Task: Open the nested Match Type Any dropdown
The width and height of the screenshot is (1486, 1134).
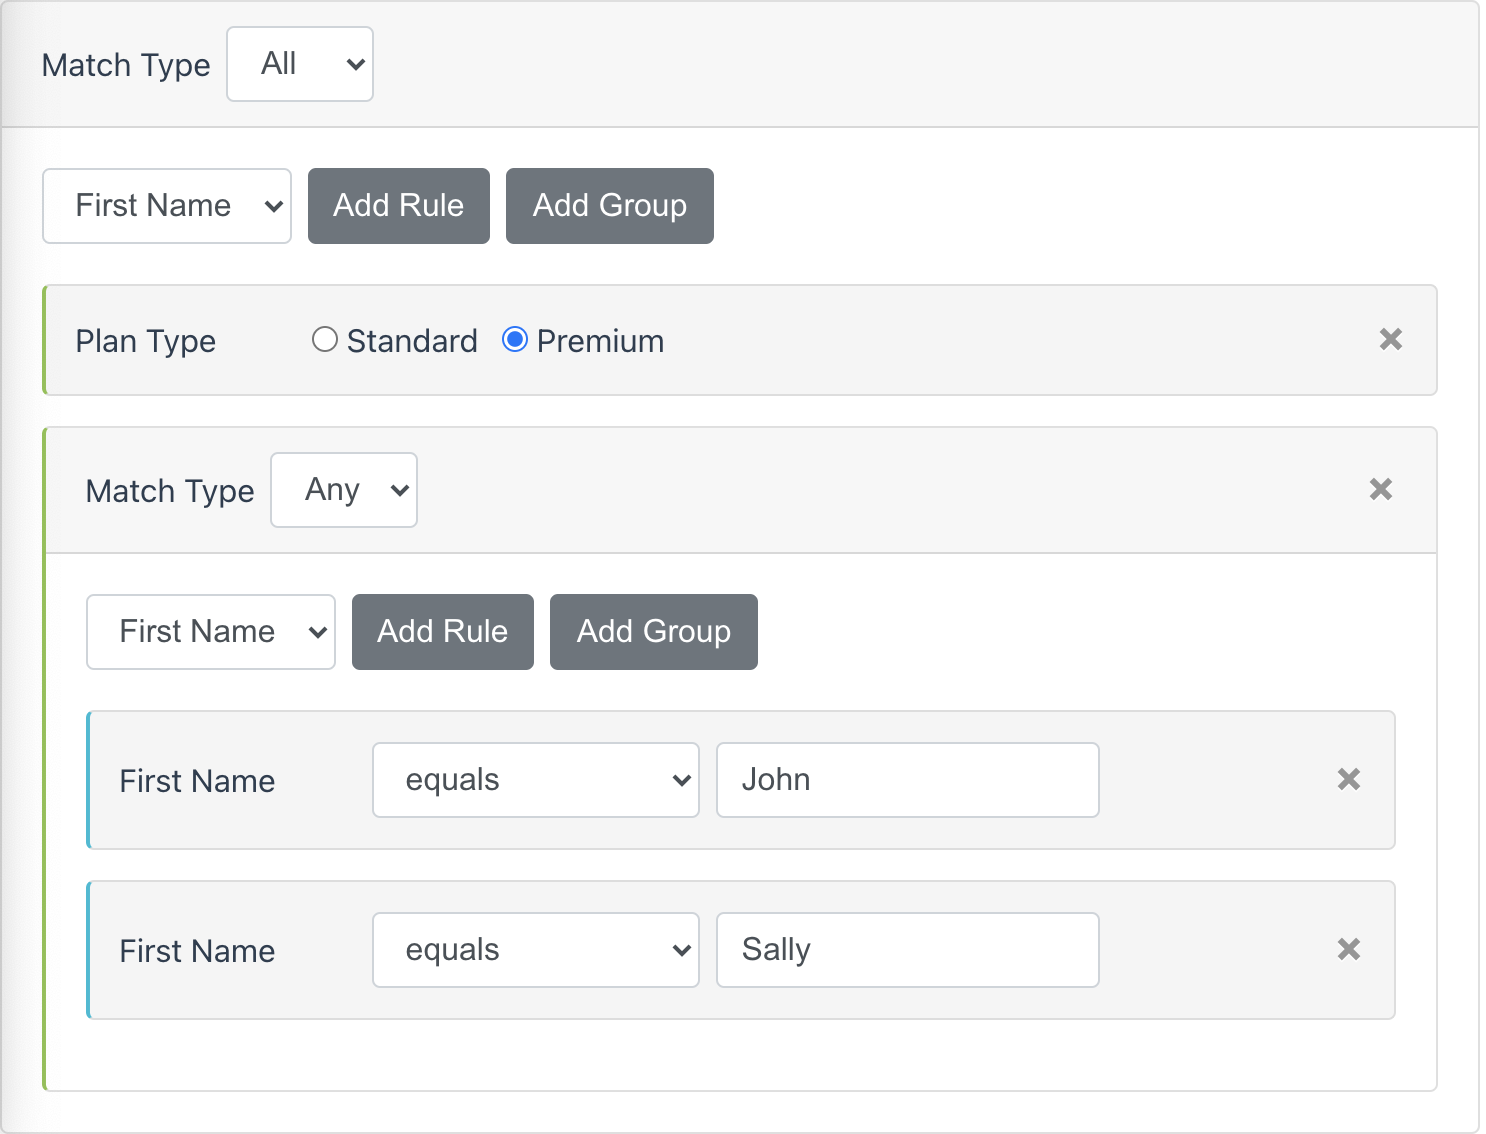Action: 344,490
